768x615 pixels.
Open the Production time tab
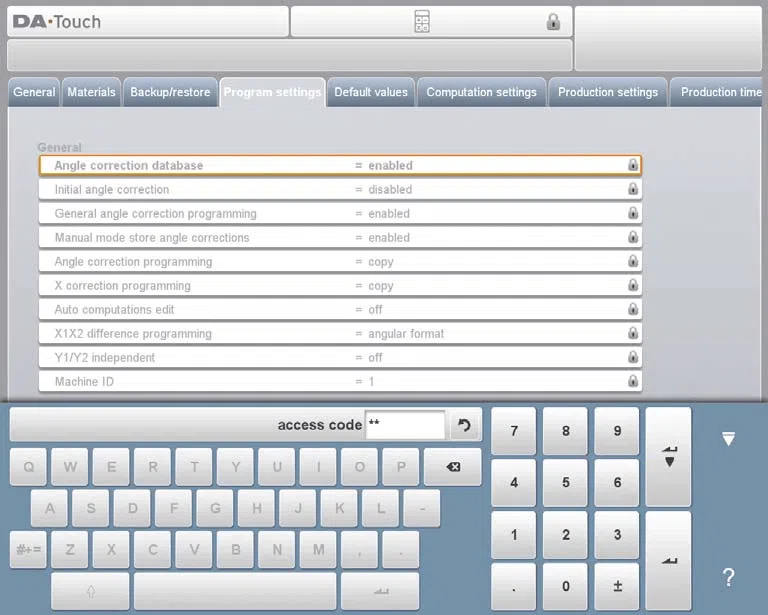click(718, 92)
